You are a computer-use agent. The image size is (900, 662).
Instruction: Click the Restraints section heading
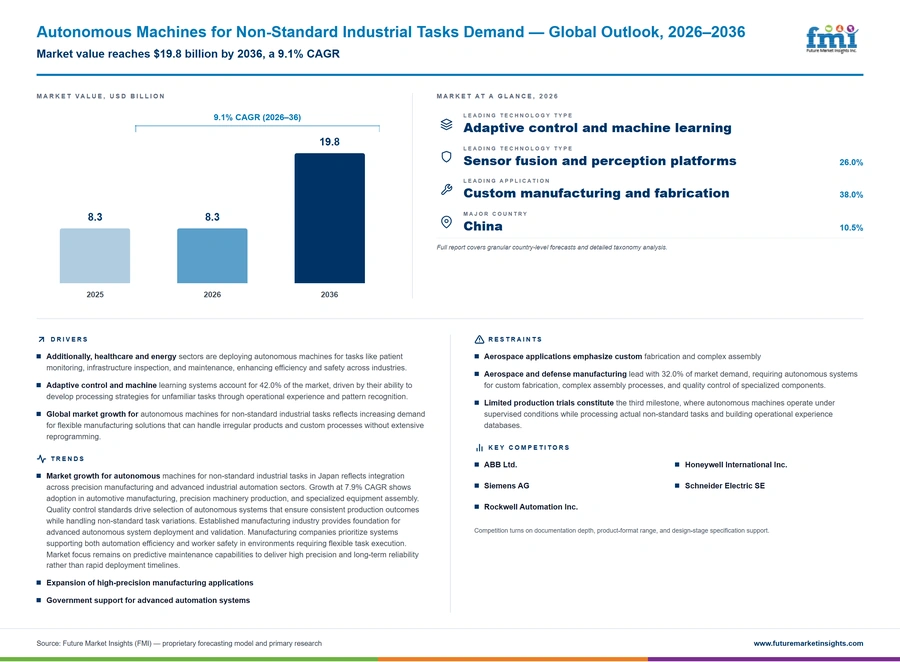[x=515, y=339]
